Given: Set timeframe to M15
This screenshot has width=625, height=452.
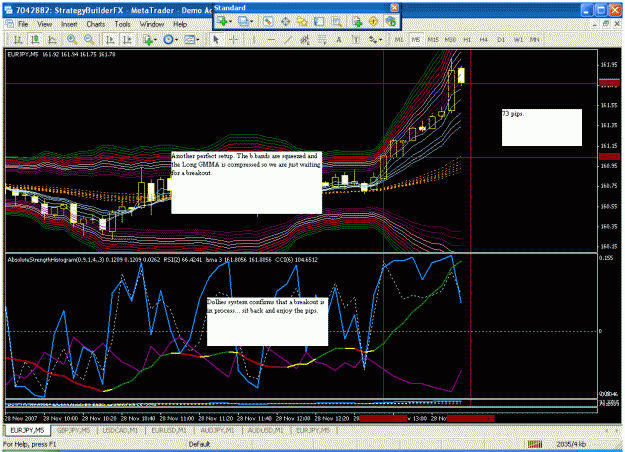Looking at the screenshot, I should [433, 39].
